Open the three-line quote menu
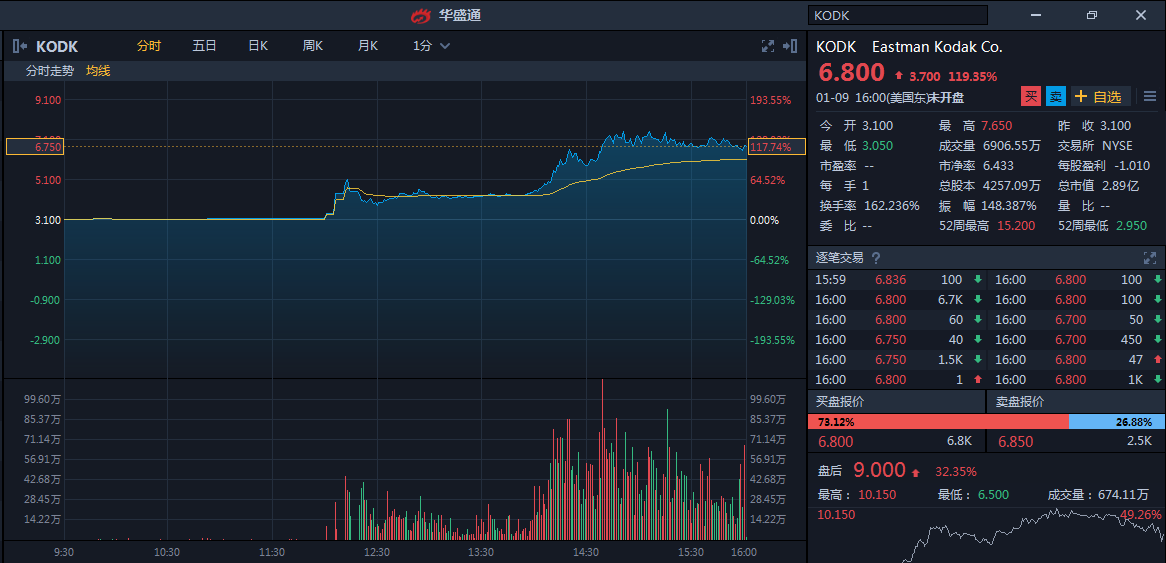 point(1150,97)
